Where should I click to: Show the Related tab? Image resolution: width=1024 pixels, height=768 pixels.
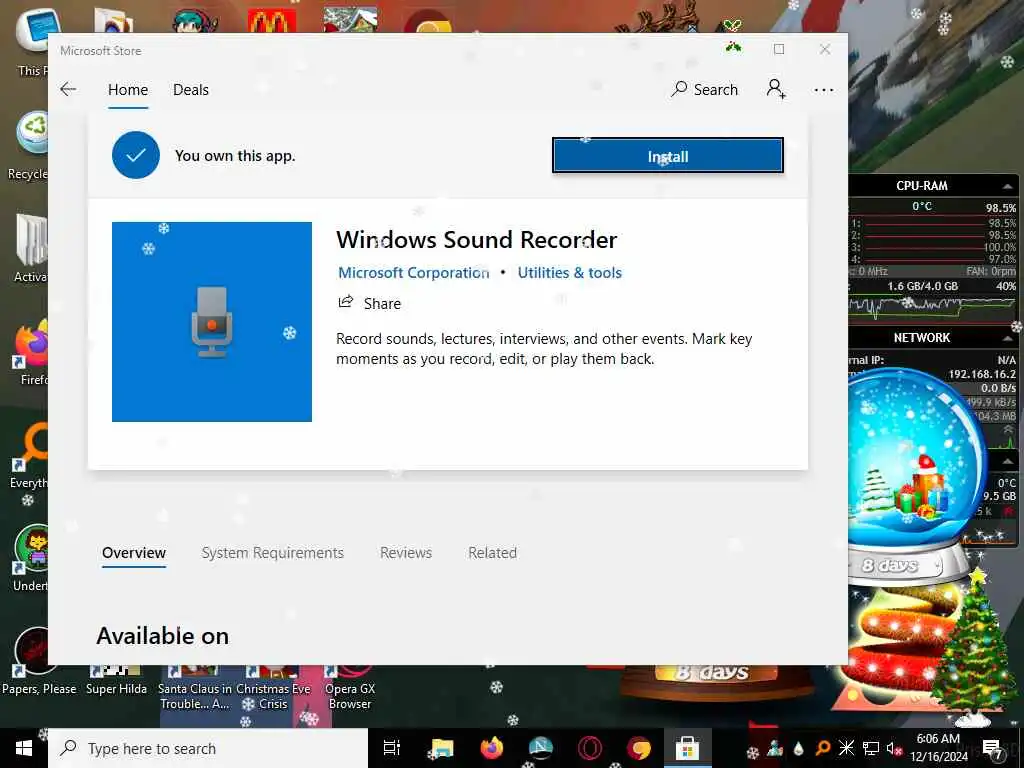click(492, 552)
